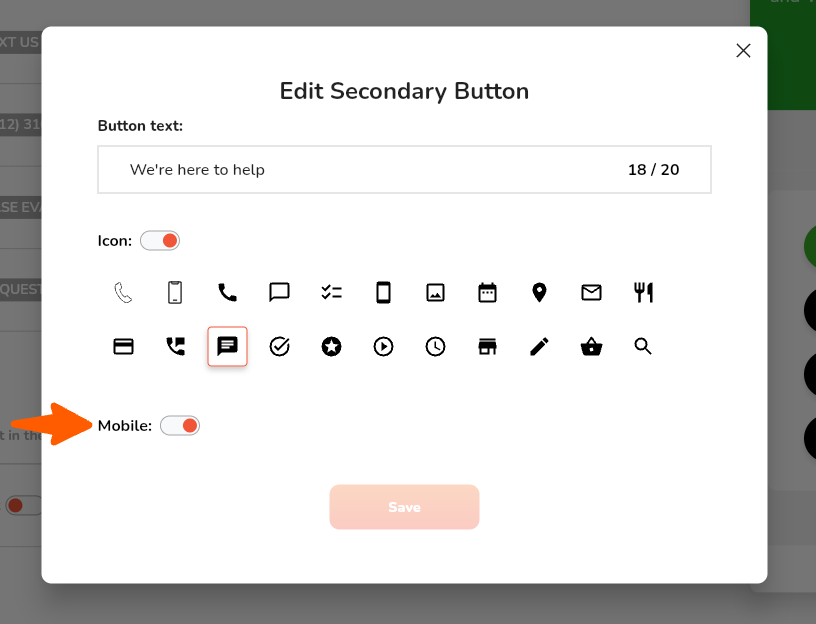This screenshot has height=624, width=816.
Task: Click the 18 / 20 character counter
Action: pyautogui.click(x=653, y=170)
